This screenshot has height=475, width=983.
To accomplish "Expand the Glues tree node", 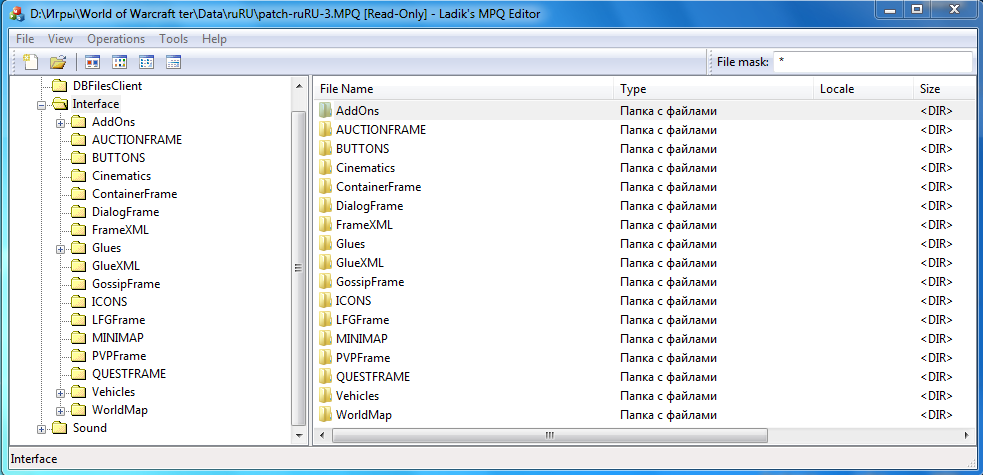I will click(x=61, y=249).
